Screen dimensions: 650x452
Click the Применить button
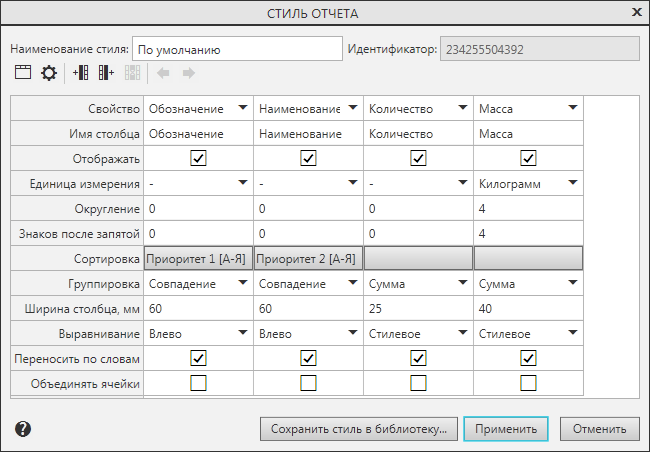[x=506, y=429]
